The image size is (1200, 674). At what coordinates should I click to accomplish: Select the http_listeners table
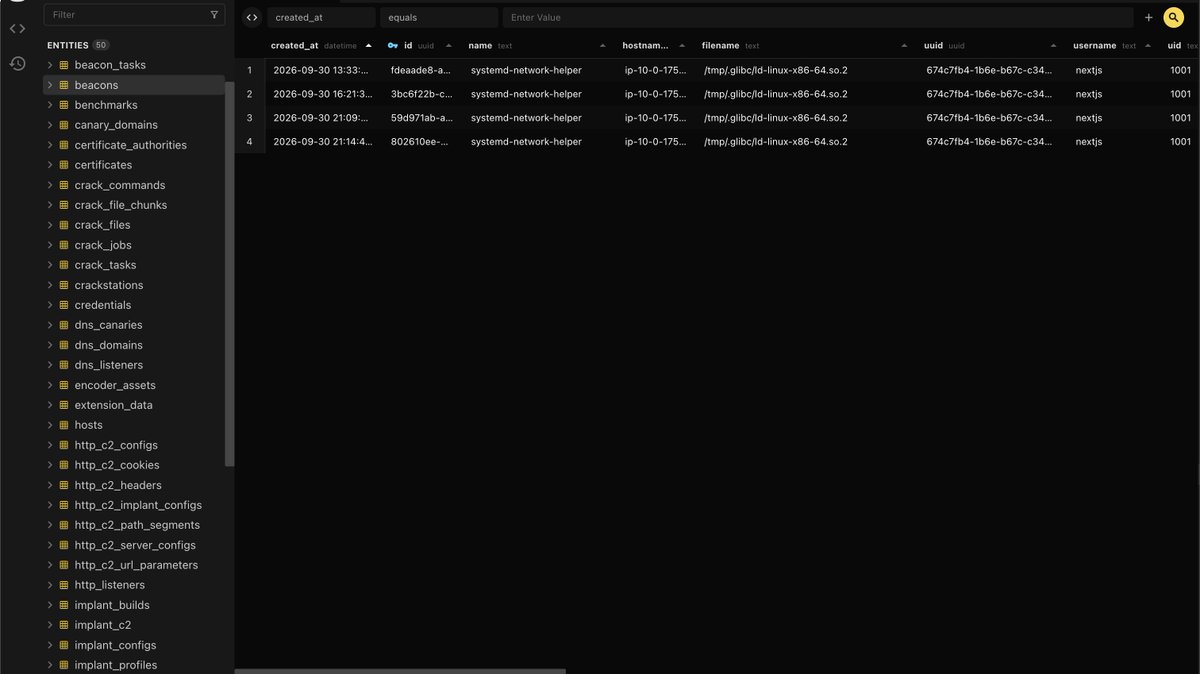[x=109, y=585]
